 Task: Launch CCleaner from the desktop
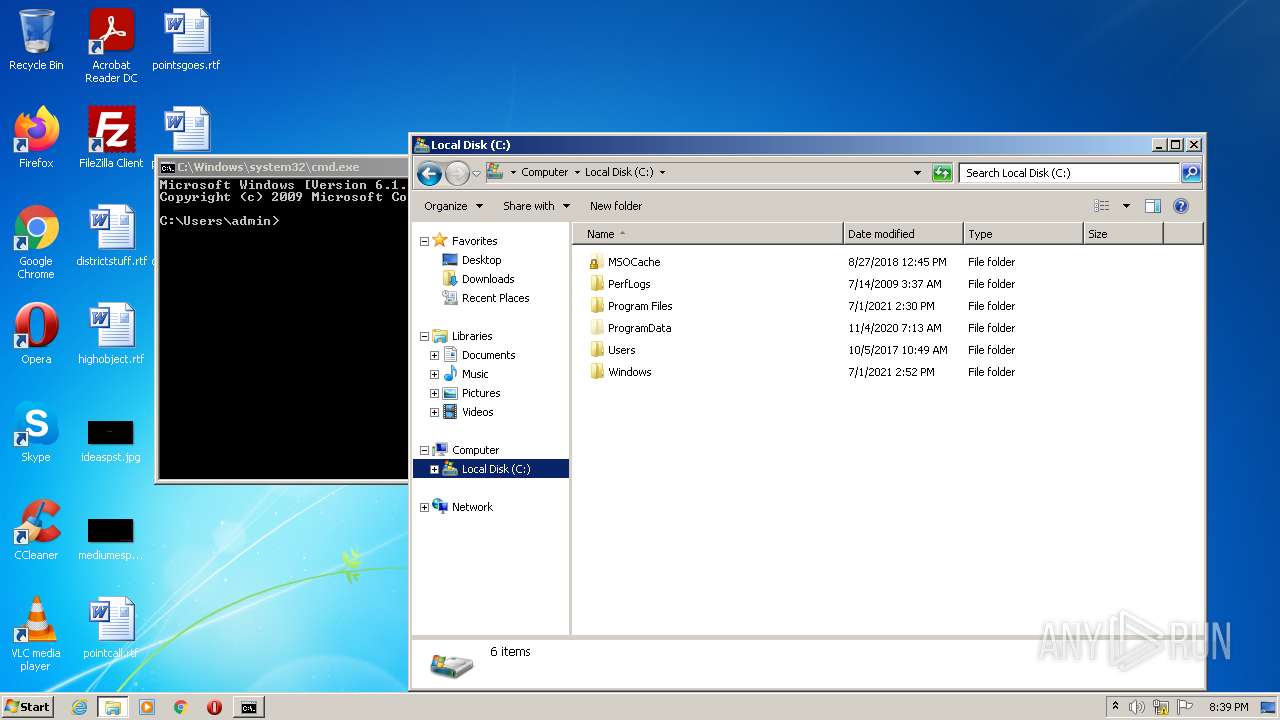pyautogui.click(x=36, y=530)
